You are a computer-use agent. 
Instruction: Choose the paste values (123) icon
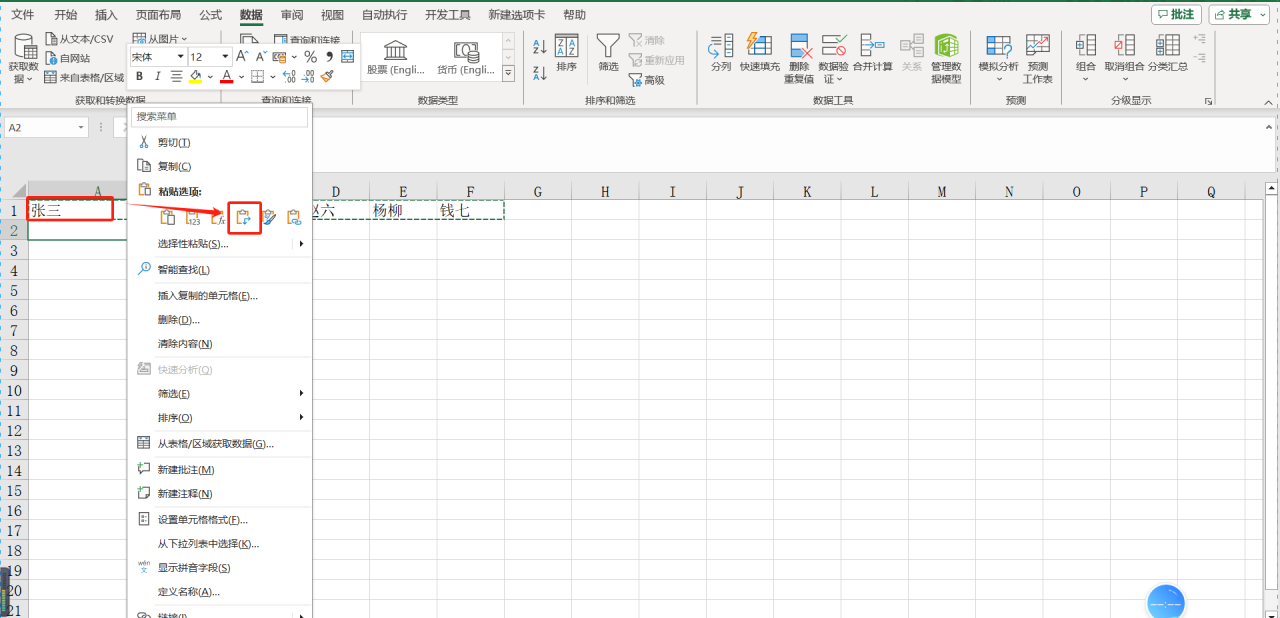pyautogui.click(x=194, y=217)
